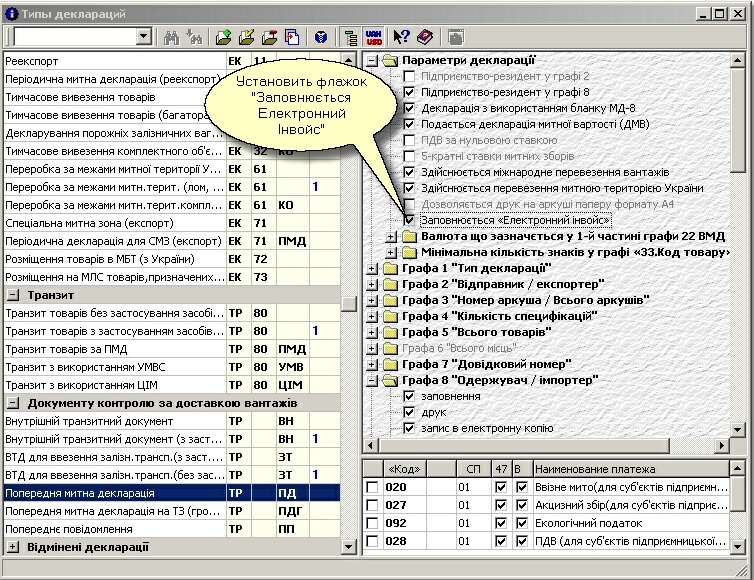The width and height of the screenshot is (754, 580).
Task: Toggle the tree view toolbar icon
Action: point(351,37)
